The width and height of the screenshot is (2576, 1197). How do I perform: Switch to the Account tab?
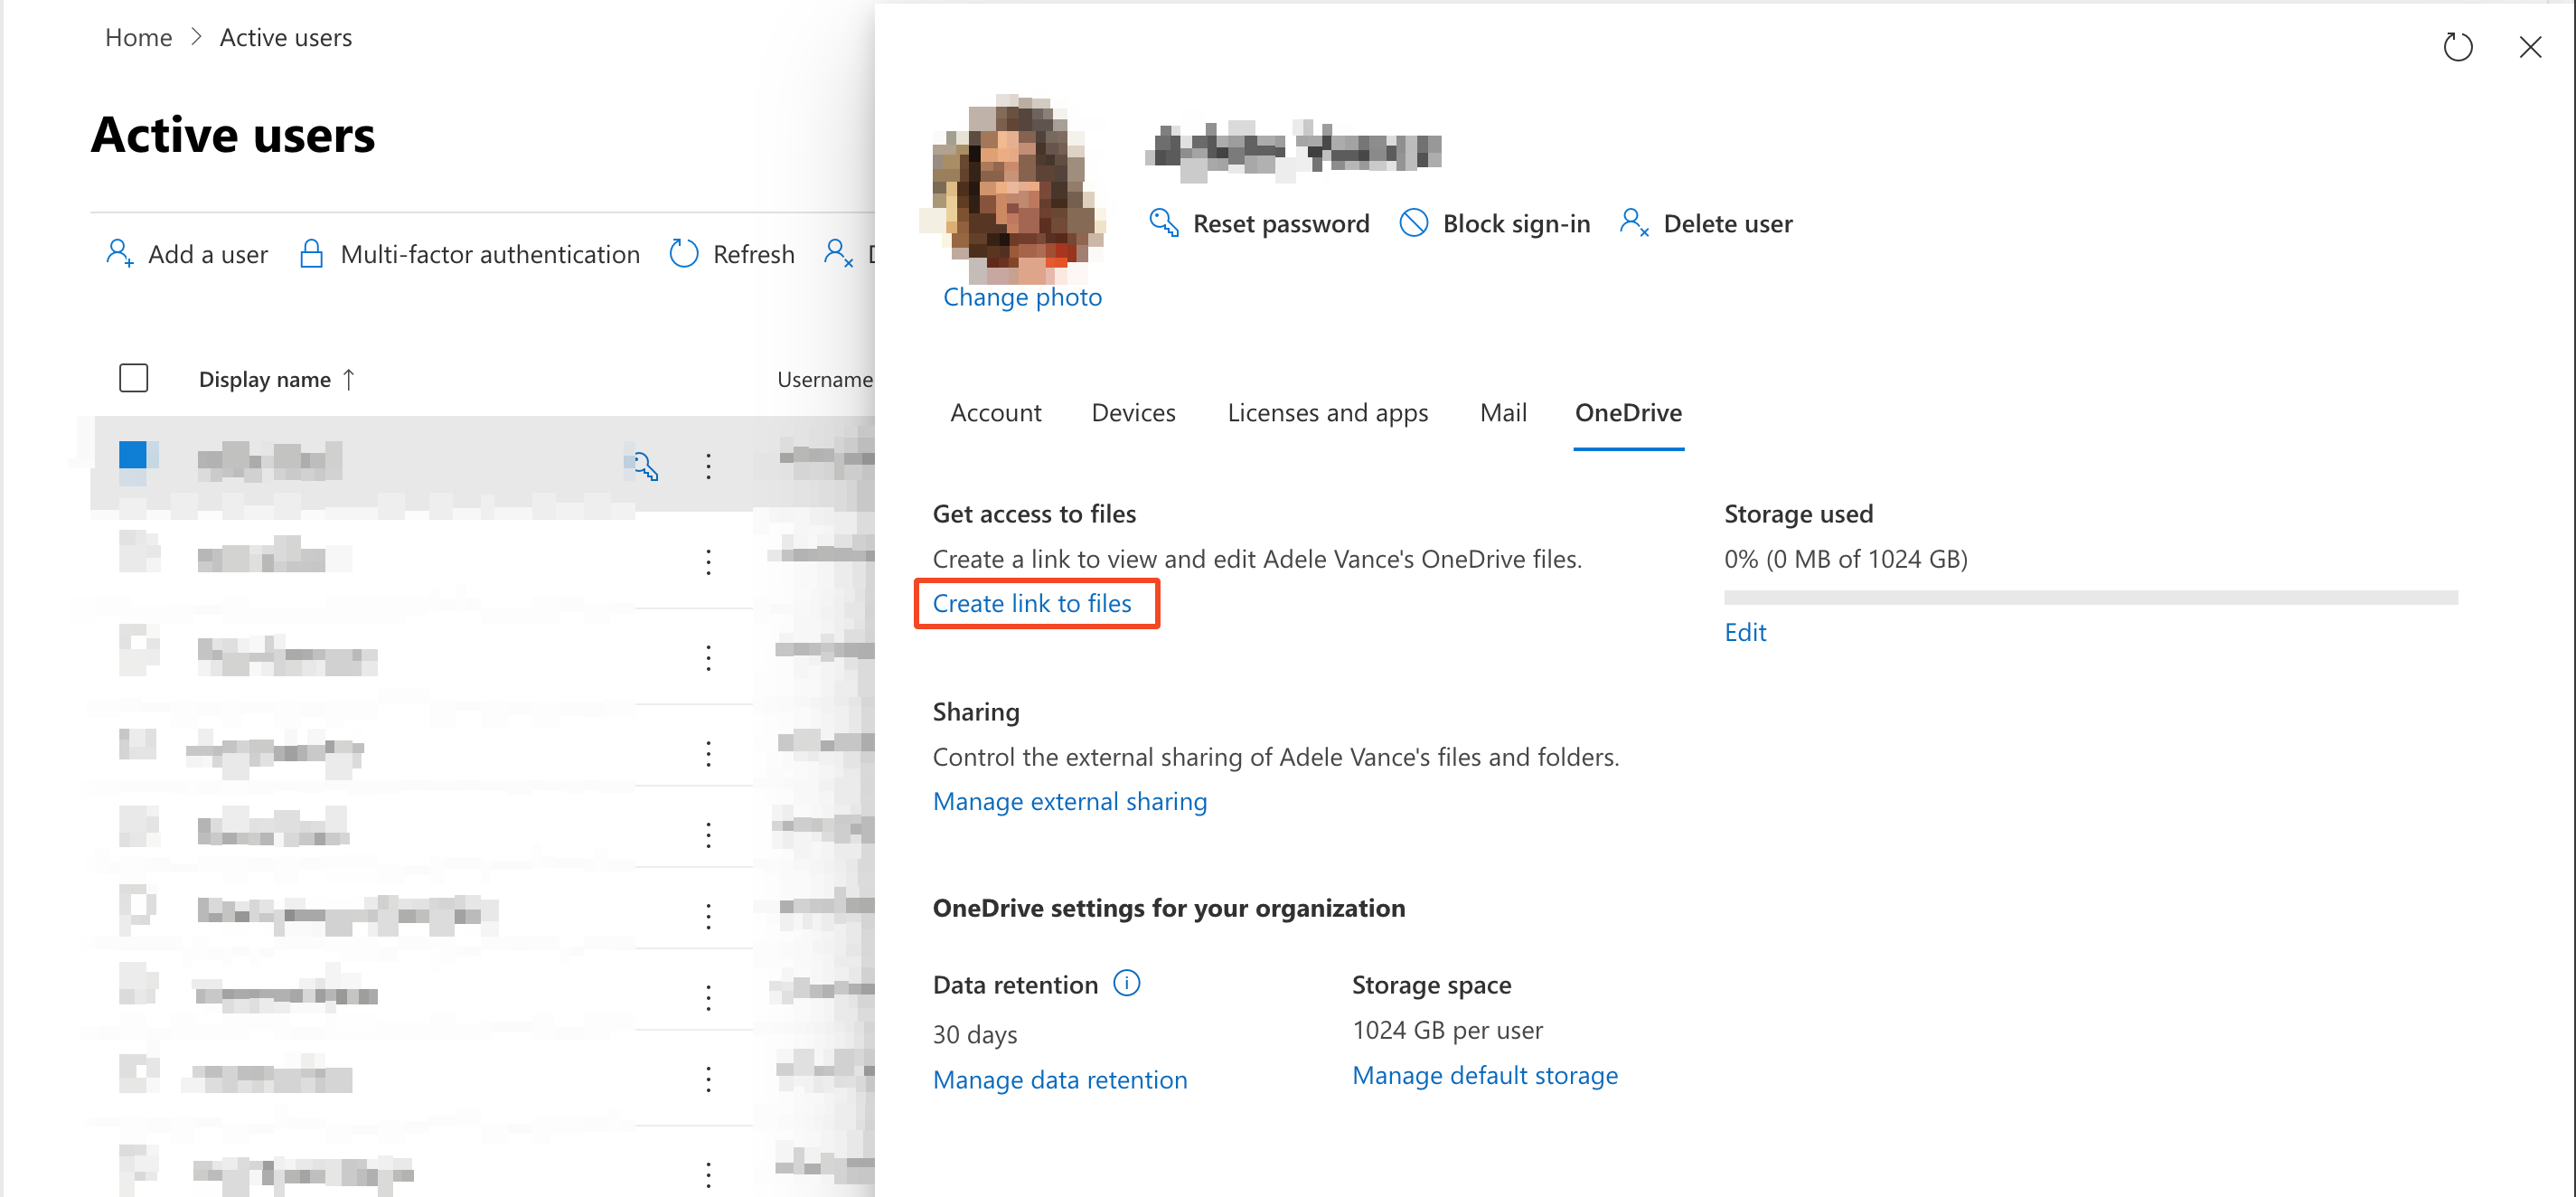click(995, 412)
